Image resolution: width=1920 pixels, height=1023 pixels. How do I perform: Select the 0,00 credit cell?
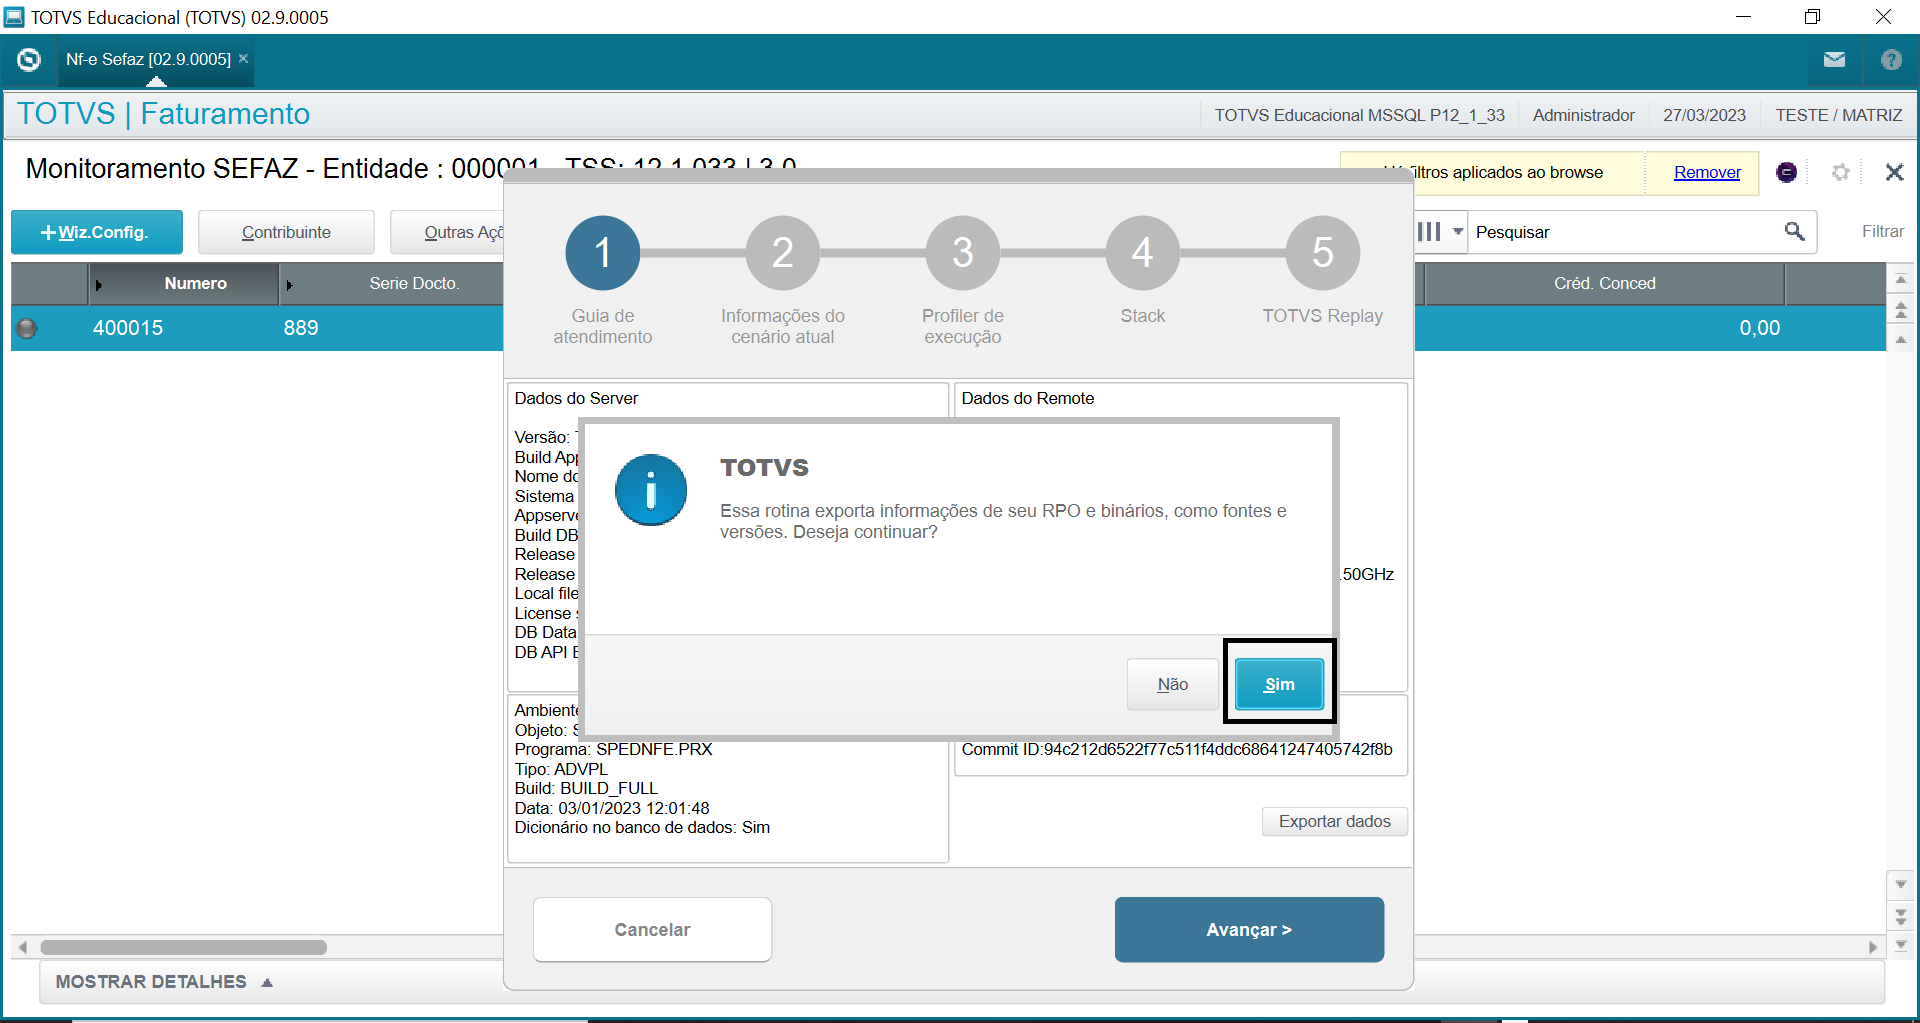pyautogui.click(x=1759, y=328)
